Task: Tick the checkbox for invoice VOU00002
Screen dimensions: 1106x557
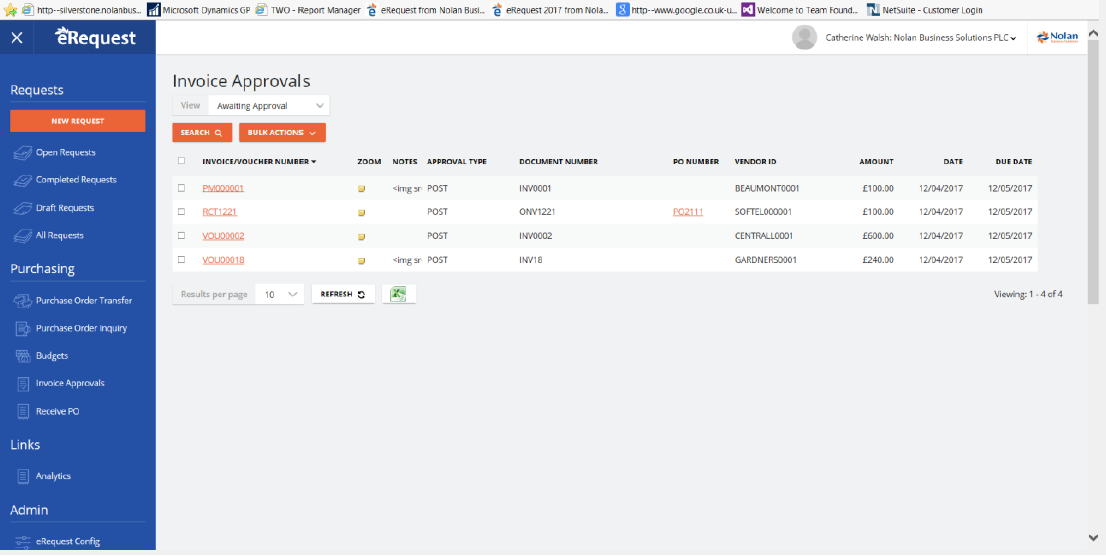Action: (181, 236)
